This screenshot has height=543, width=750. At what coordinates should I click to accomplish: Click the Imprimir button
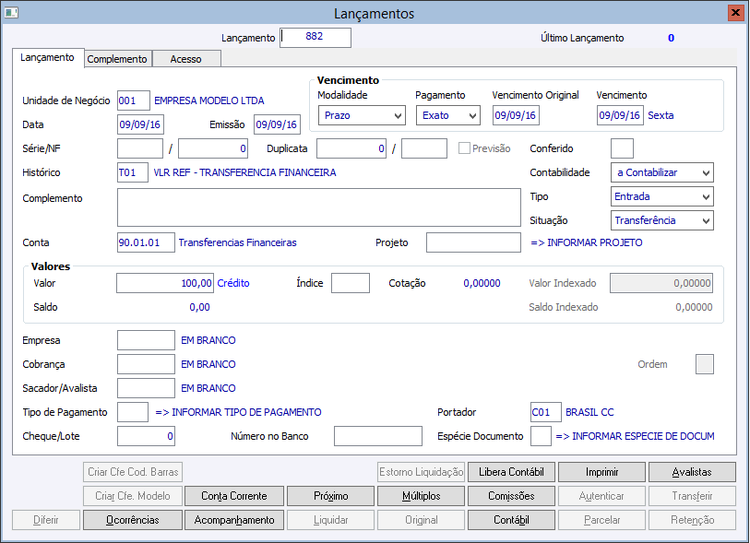tap(601, 471)
